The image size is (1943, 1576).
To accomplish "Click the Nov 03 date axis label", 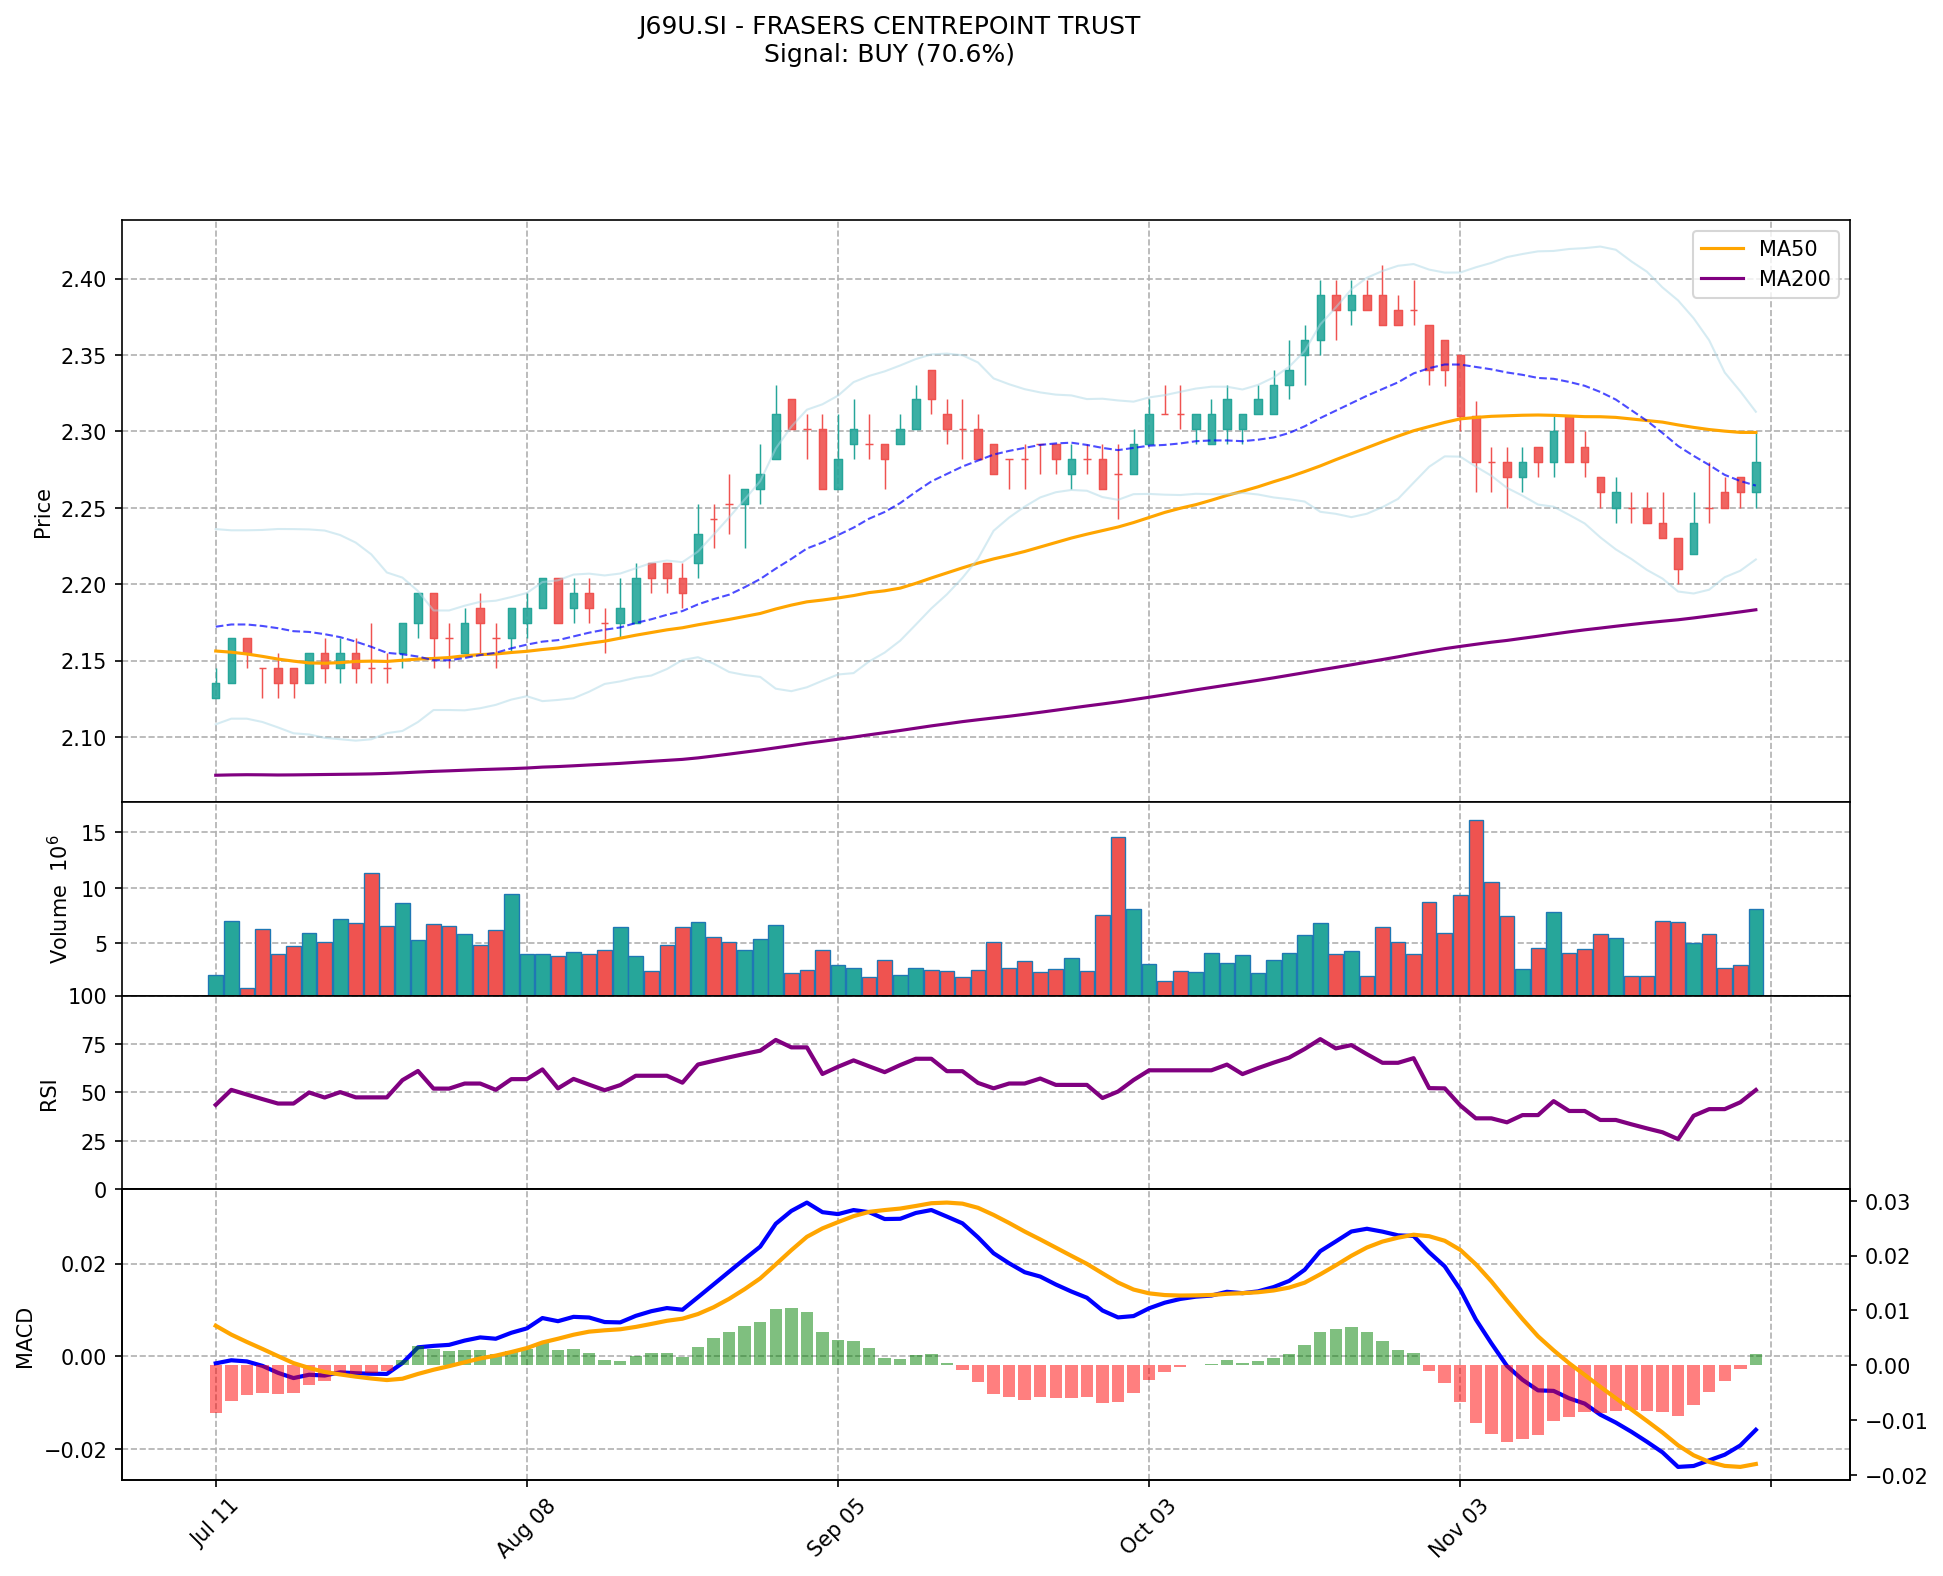I will click(1458, 1529).
